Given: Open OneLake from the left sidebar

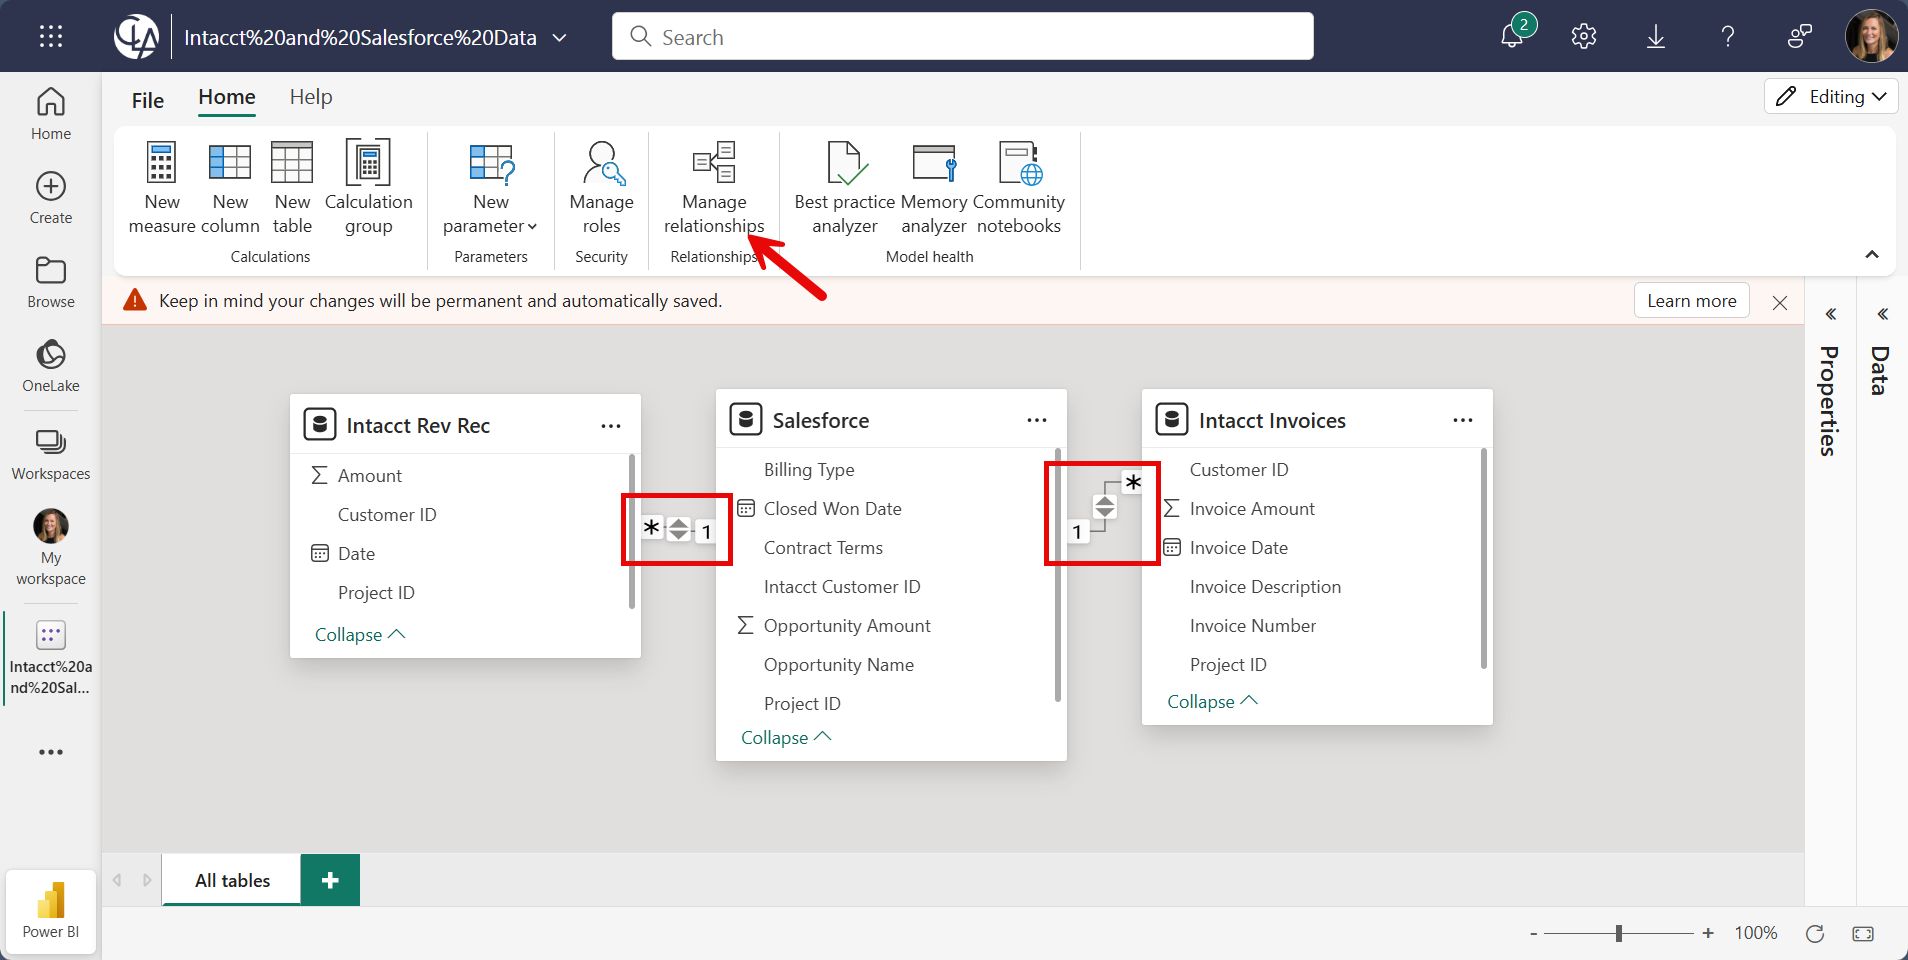Looking at the screenshot, I should 51,366.
